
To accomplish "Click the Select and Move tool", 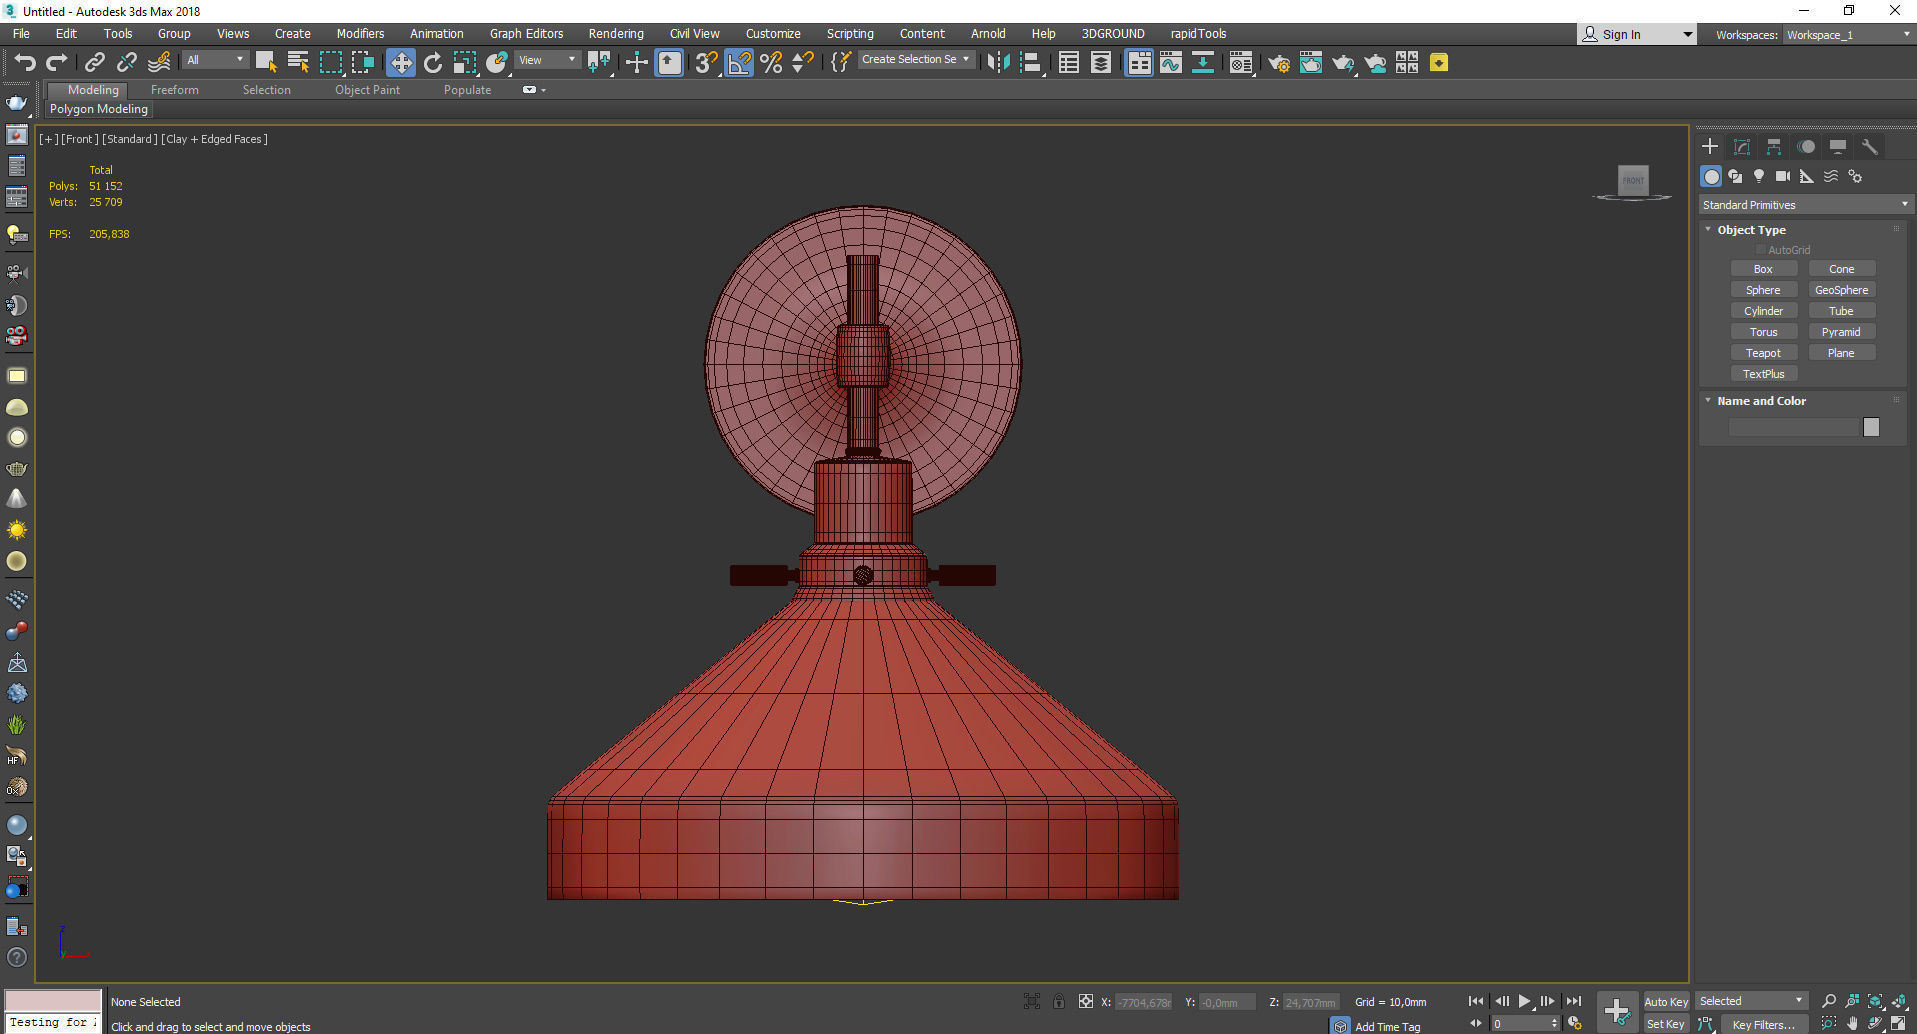I will coord(400,63).
